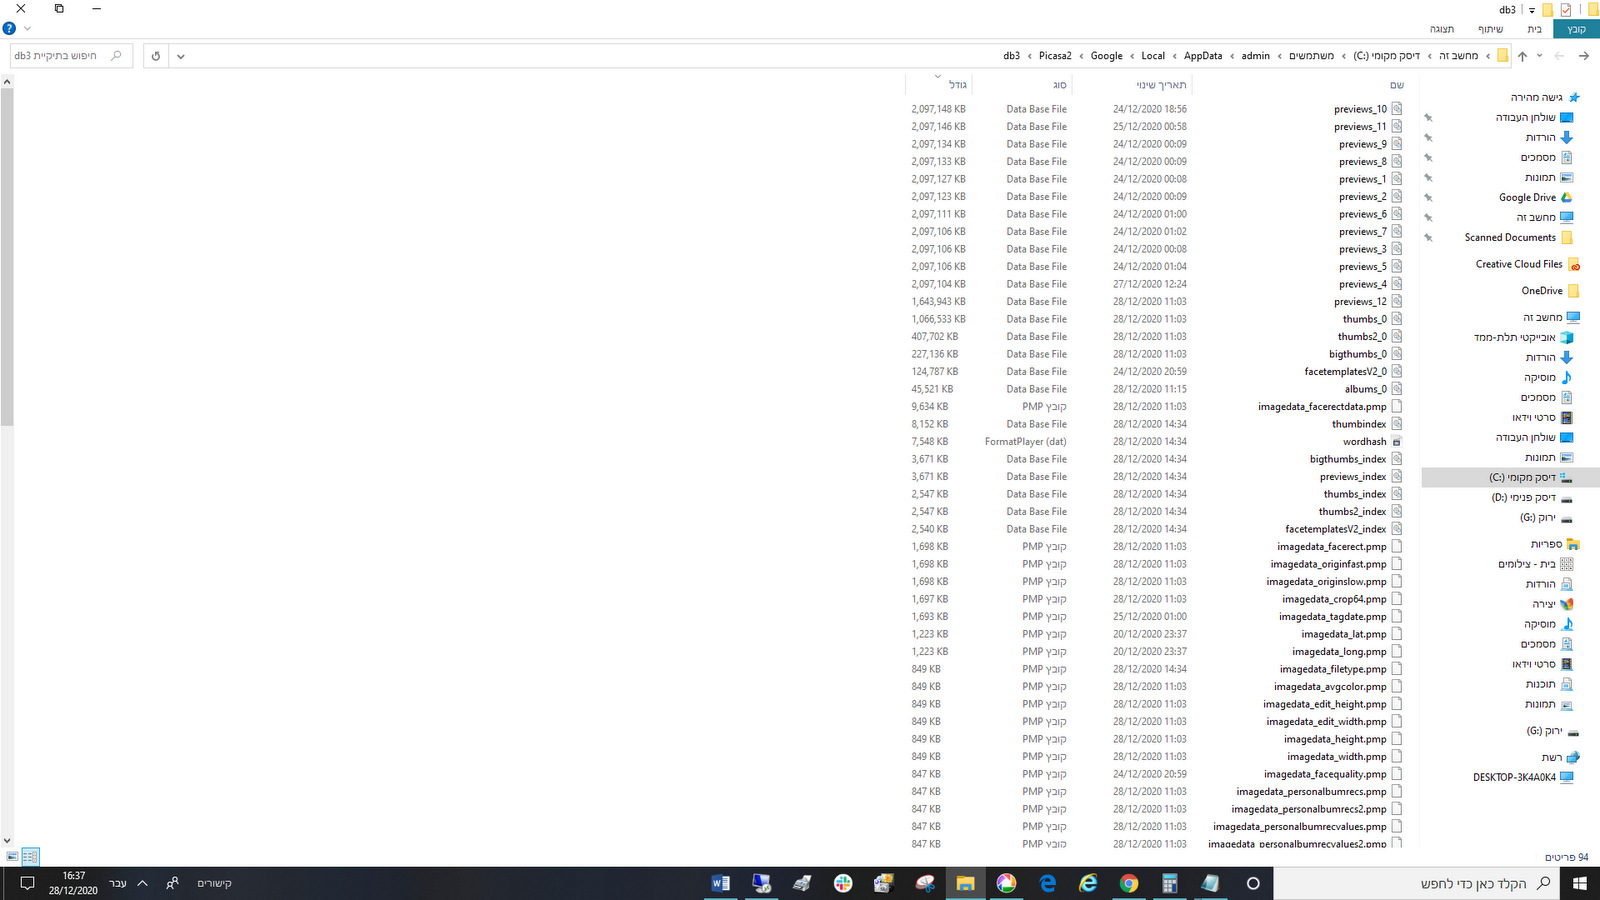Open Microsoft Edge from the taskbar

[1047, 883]
